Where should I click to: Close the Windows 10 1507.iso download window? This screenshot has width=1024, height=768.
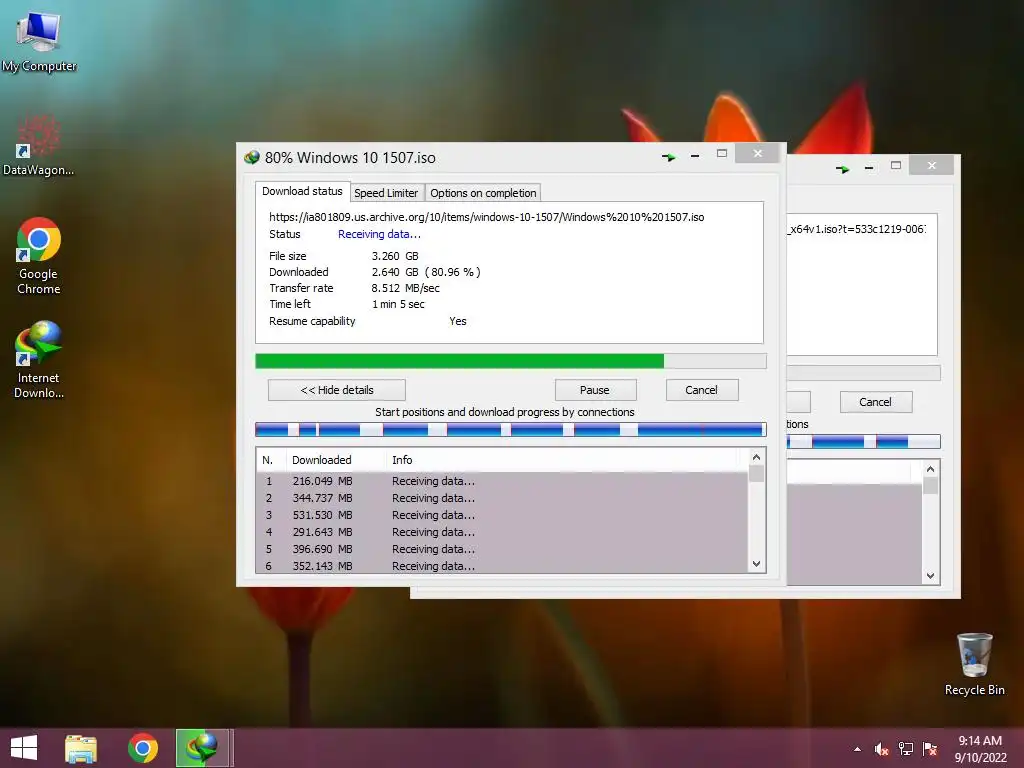coord(758,153)
